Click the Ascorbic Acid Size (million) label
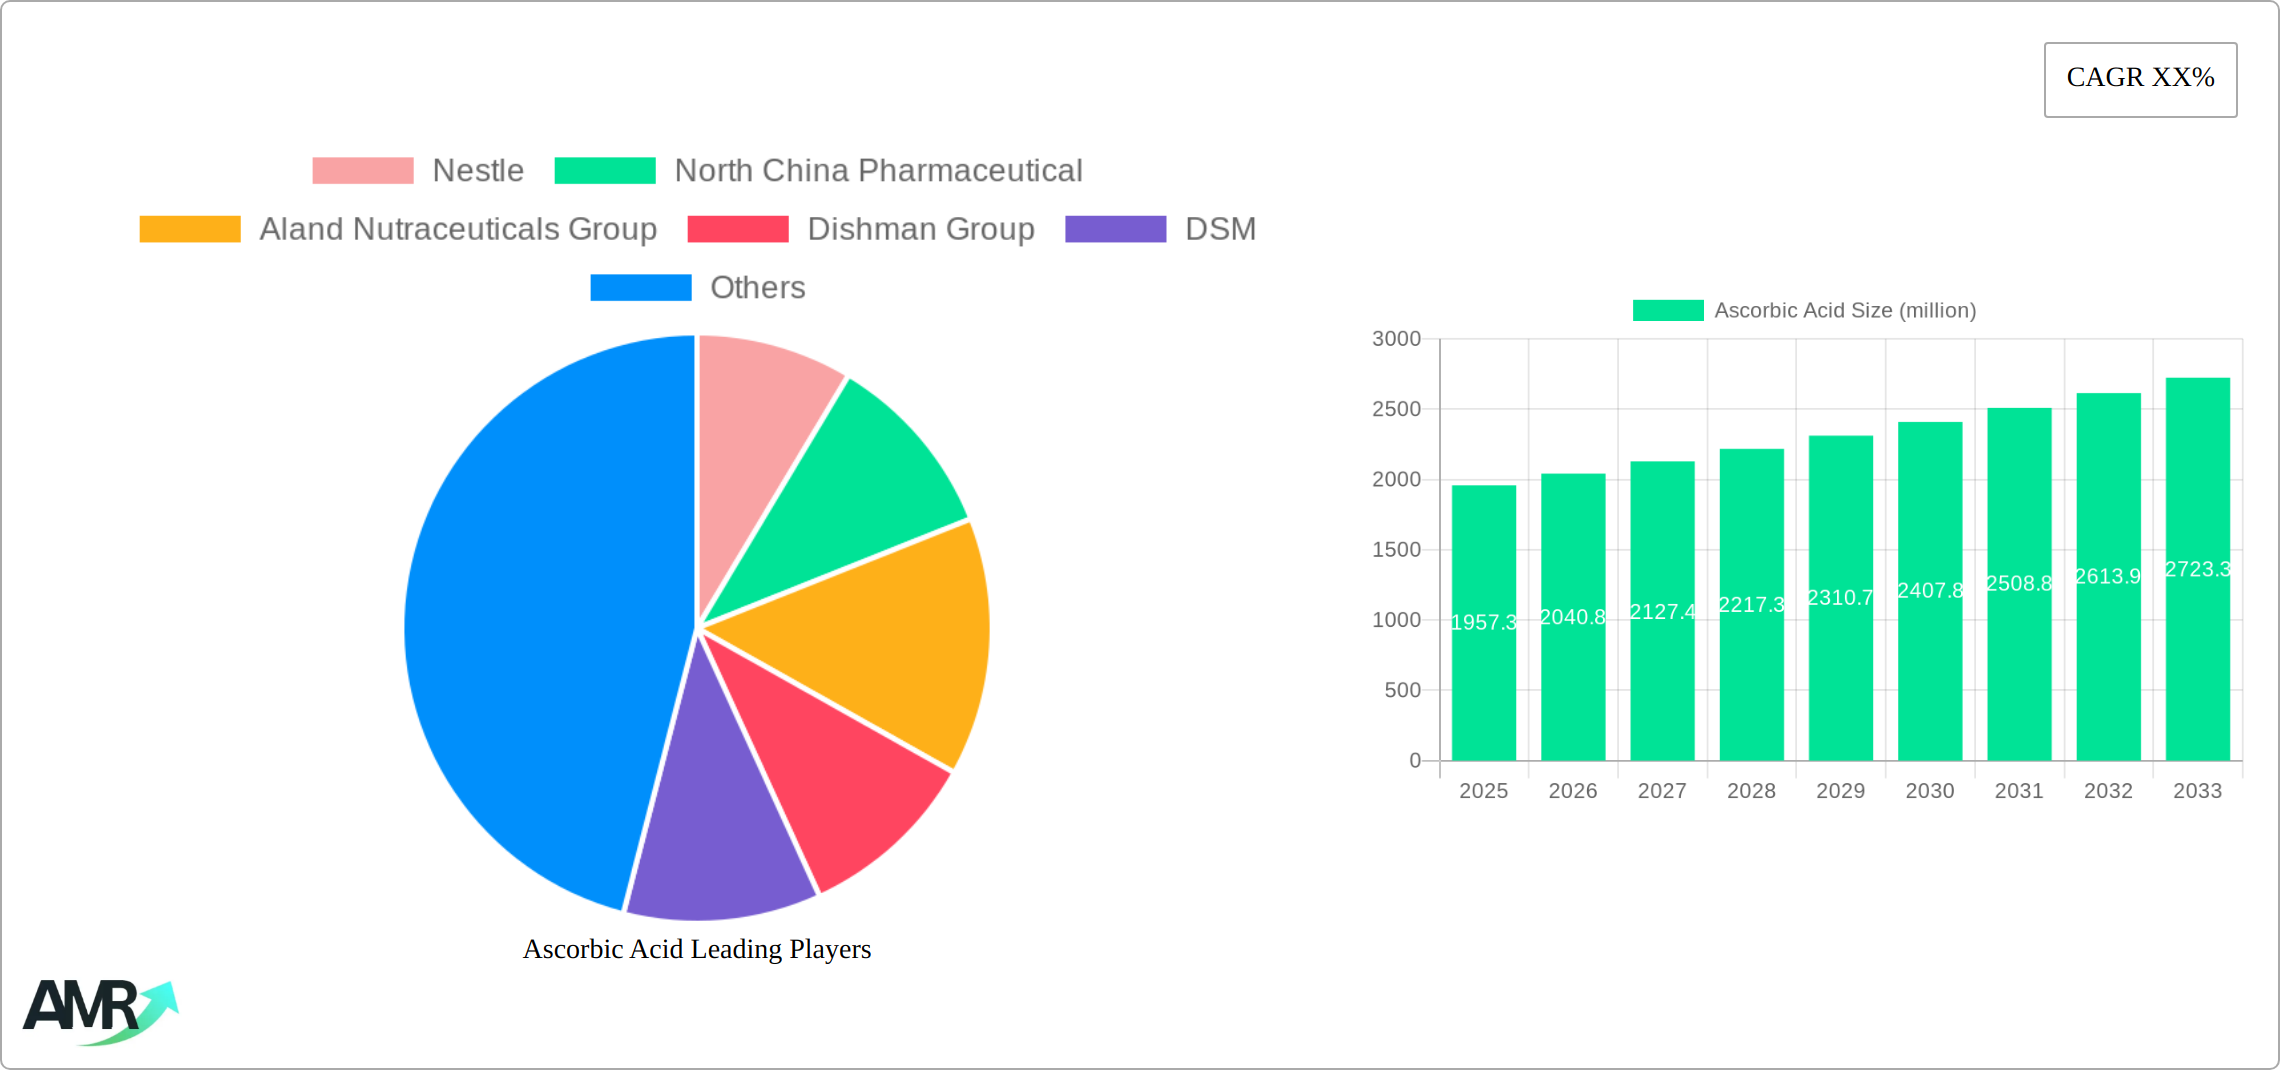The width and height of the screenshot is (2280, 1070). [1845, 311]
